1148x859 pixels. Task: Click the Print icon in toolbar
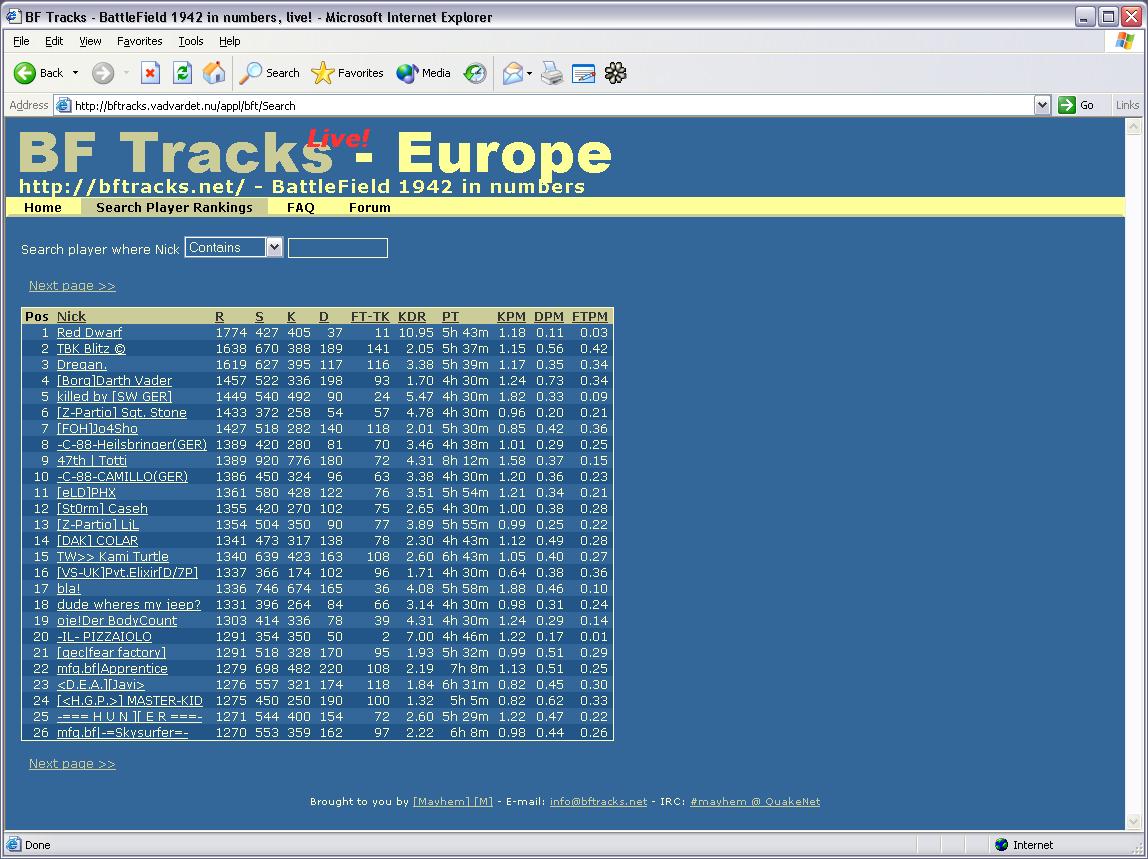click(552, 72)
